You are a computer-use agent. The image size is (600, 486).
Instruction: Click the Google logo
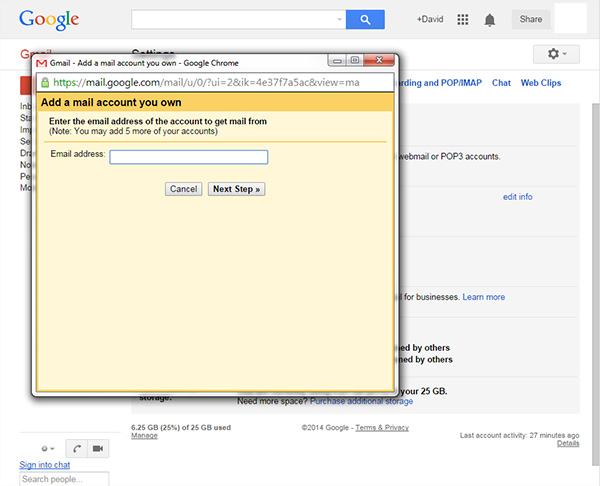tap(49, 20)
